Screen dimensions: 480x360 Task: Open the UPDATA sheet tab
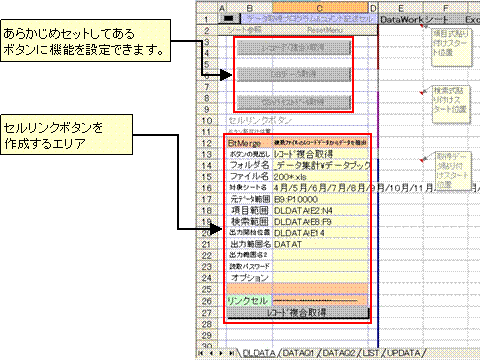pyautogui.click(x=404, y=353)
